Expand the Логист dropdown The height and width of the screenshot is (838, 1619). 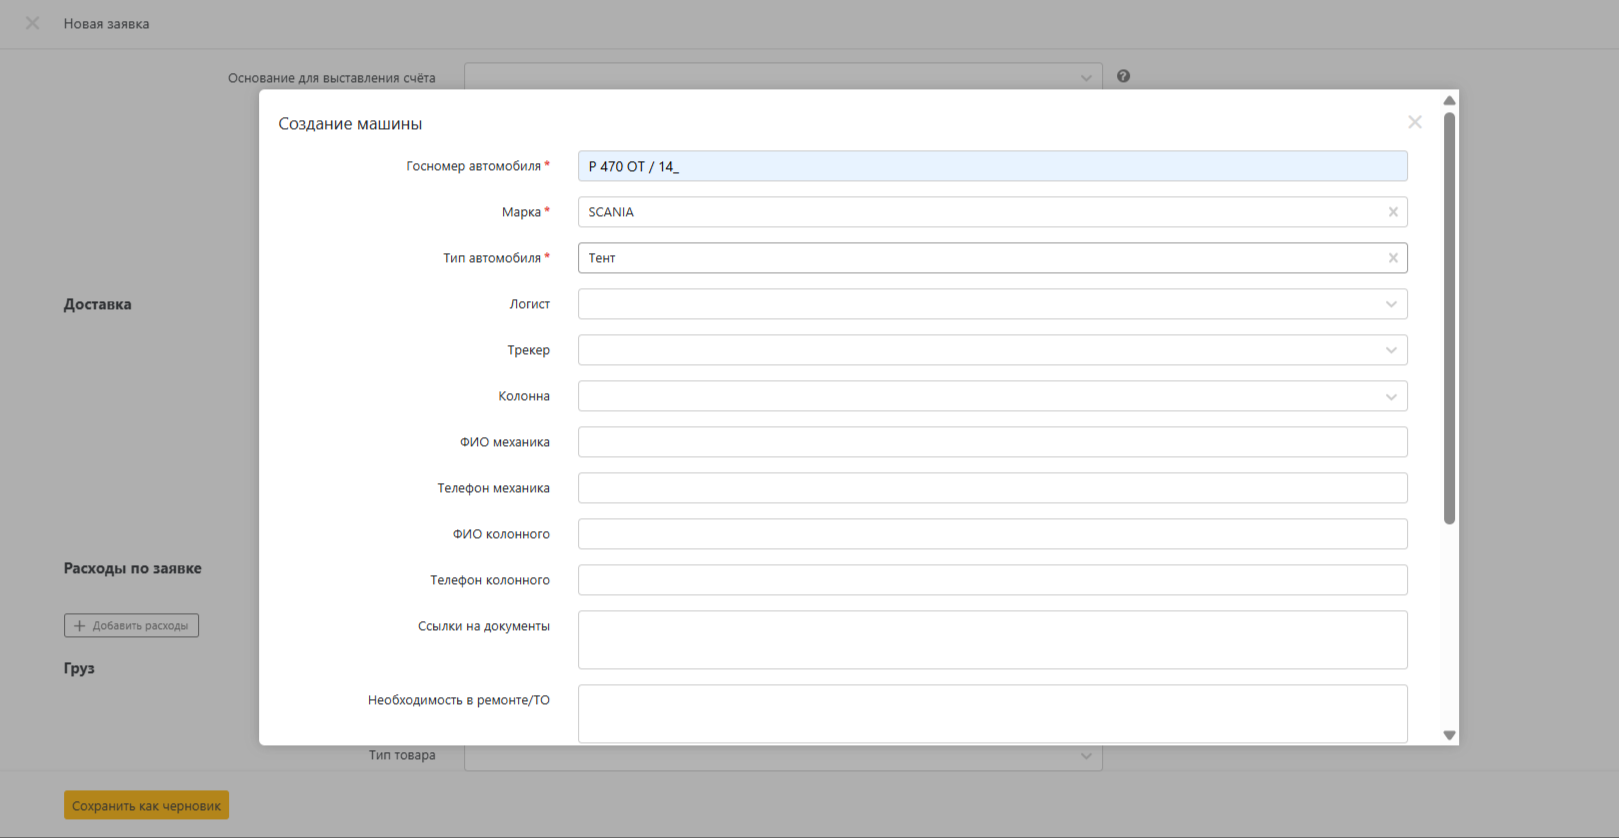click(1391, 304)
